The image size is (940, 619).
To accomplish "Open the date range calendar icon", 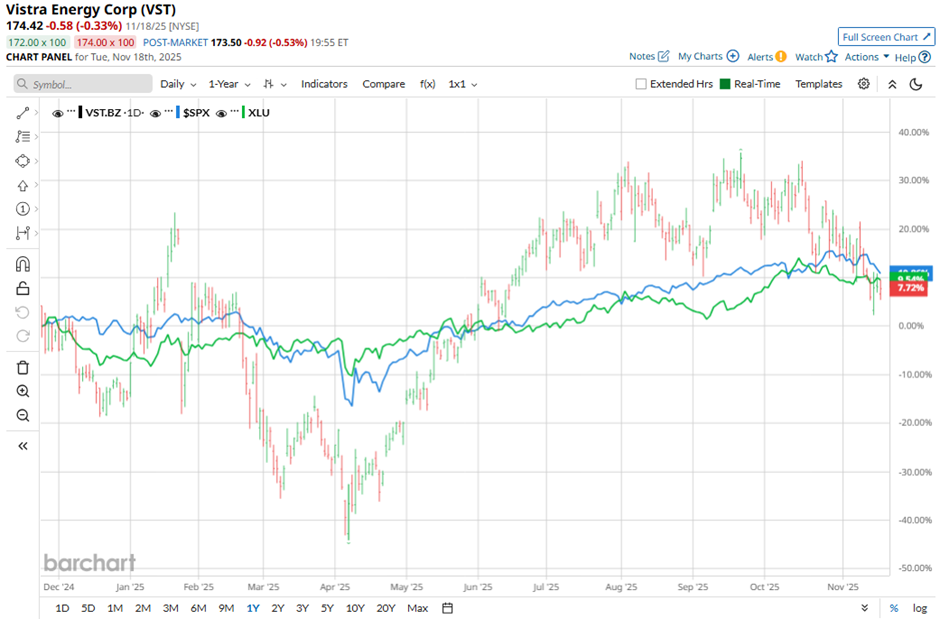I will click(x=447, y=608).
